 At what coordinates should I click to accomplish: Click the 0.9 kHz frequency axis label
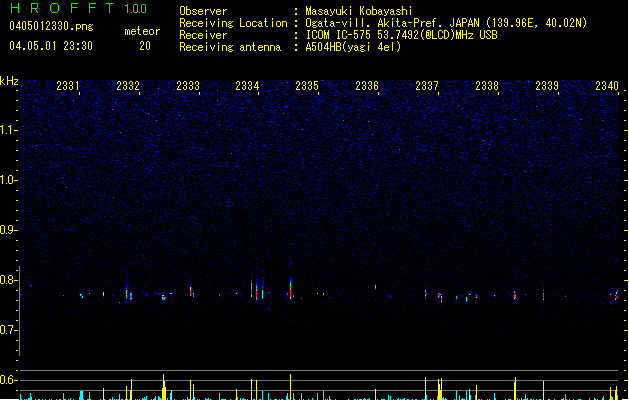(x=8, y=230)
